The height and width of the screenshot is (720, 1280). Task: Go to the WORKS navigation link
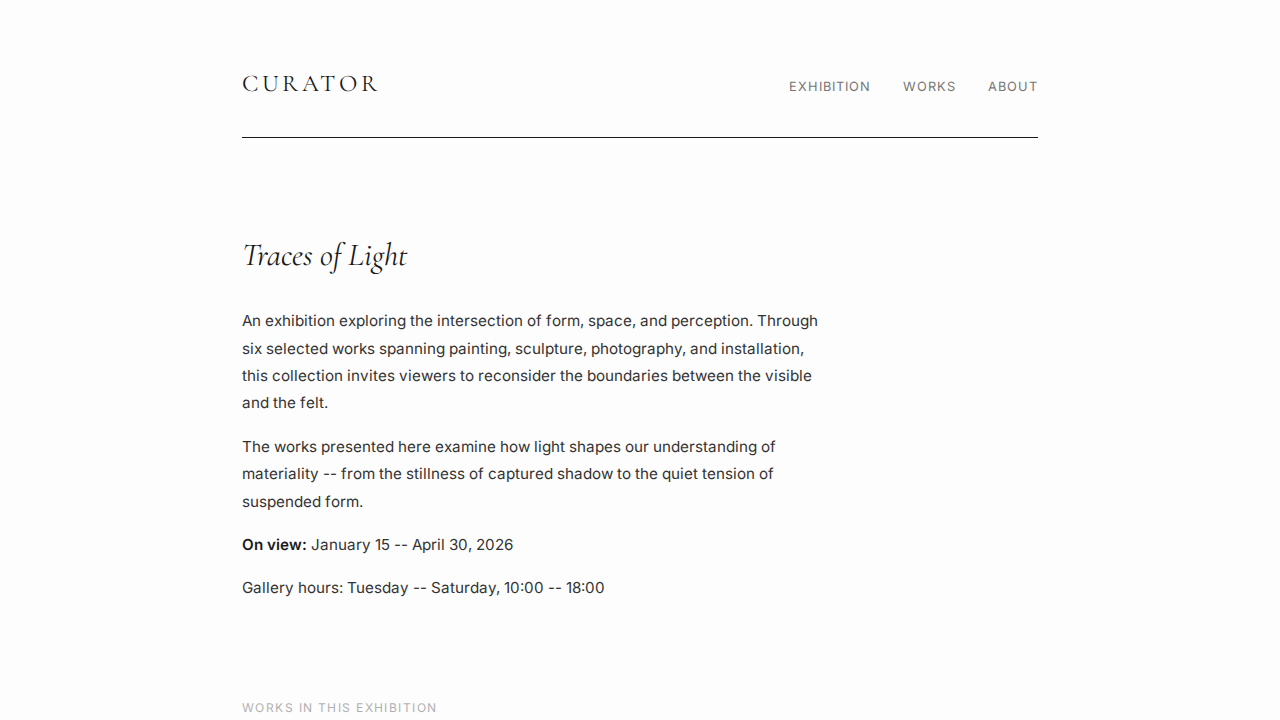point(929,87)
